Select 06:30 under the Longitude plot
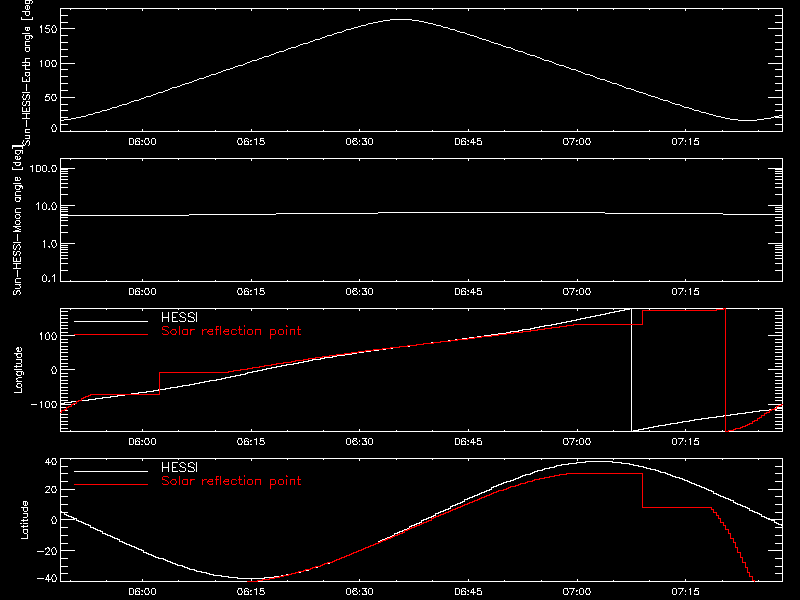The image size is (800, 600). coord(360,441)
